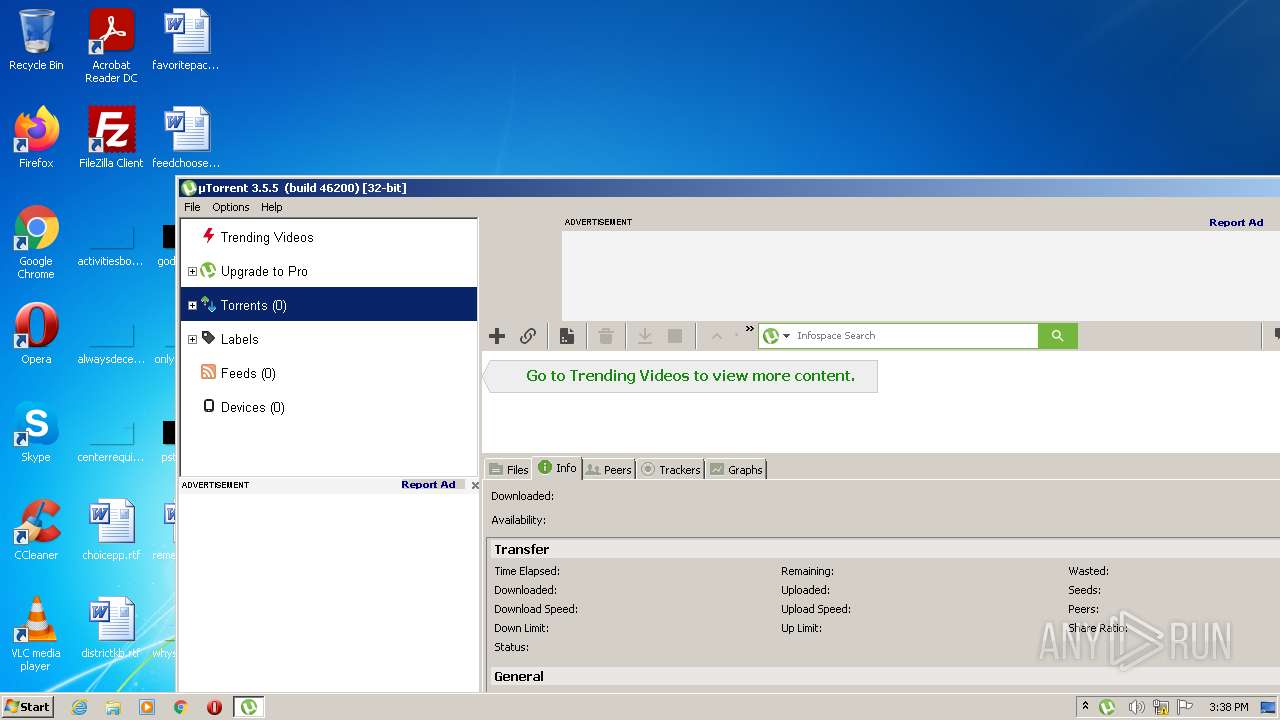Open Internet Explorer from taskbar
The width and height of the screenshot is (1280, 720).
tap(79, 707)
